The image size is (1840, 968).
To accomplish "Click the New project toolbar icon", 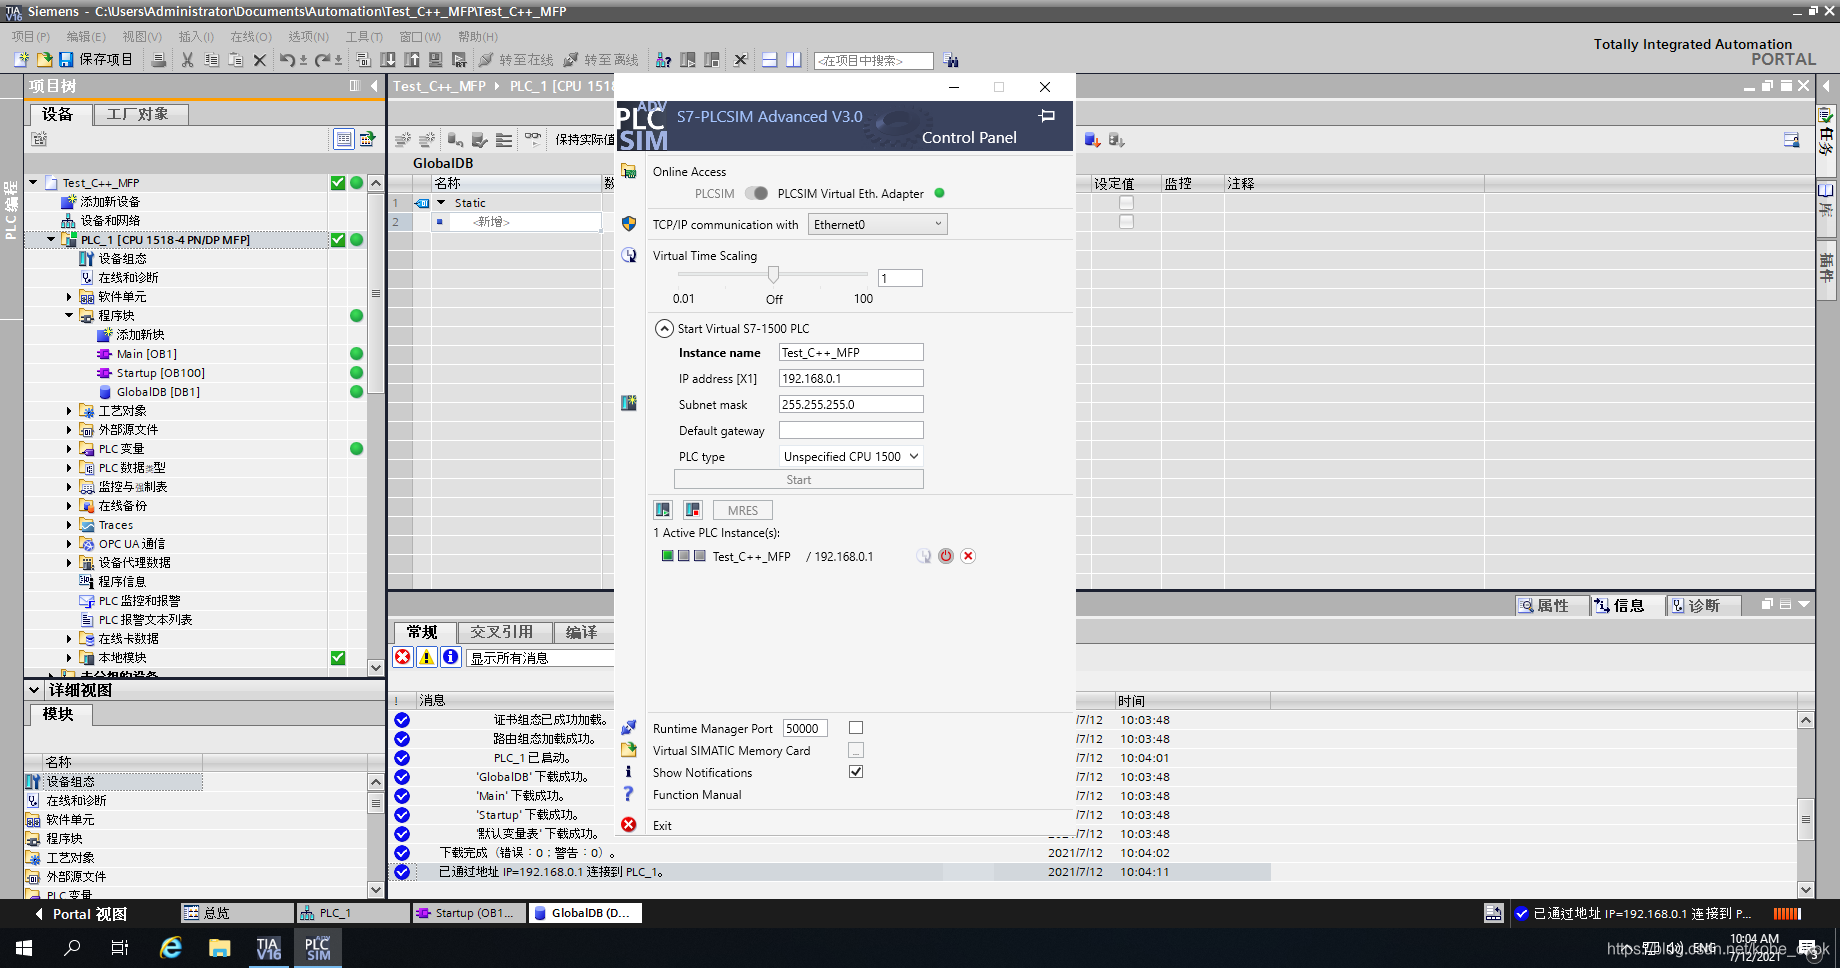I will coord(21,60).
